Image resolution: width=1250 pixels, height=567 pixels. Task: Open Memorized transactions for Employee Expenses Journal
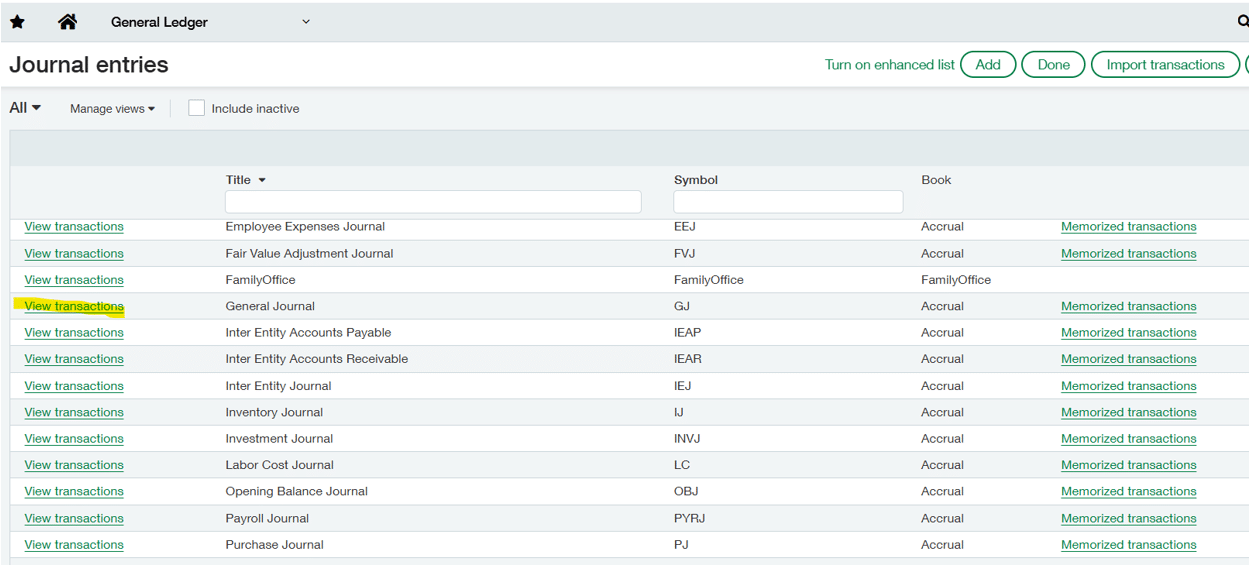pyautogui.click(x=1128, y=227)
